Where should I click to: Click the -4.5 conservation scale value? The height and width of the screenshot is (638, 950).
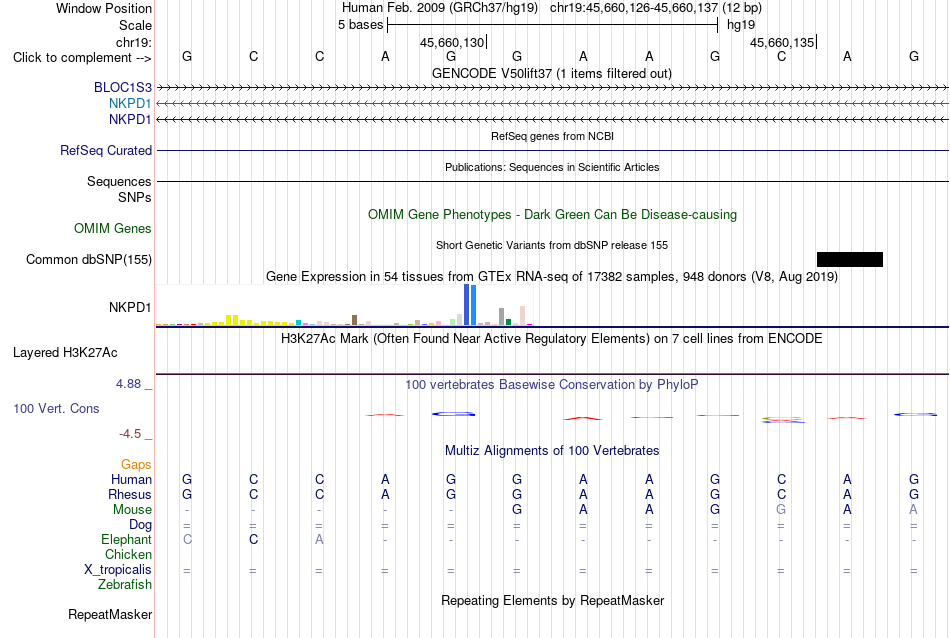click(130, 434)
